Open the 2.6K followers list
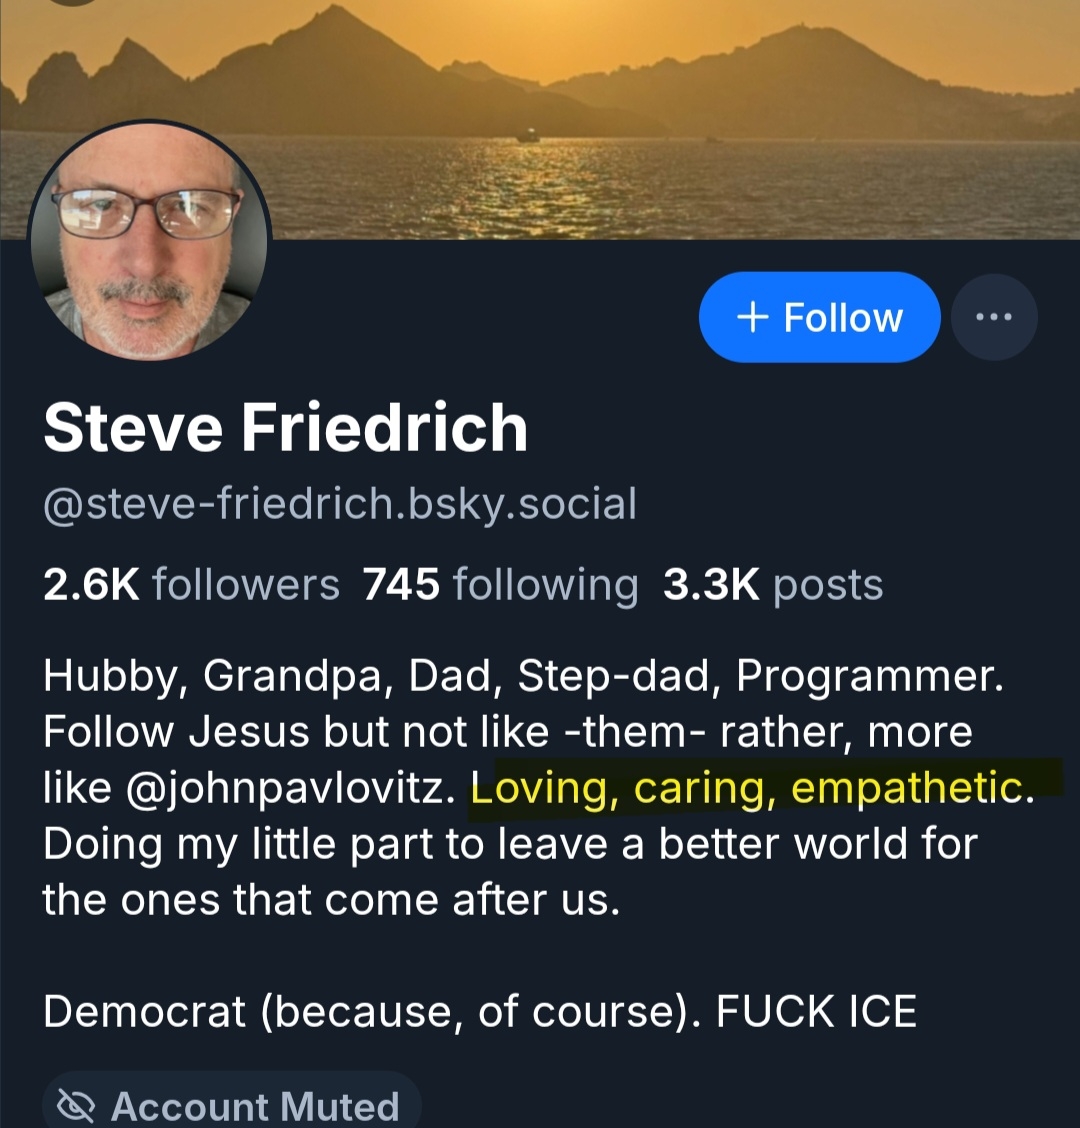 pyautogui.click(x=191, y=584)
